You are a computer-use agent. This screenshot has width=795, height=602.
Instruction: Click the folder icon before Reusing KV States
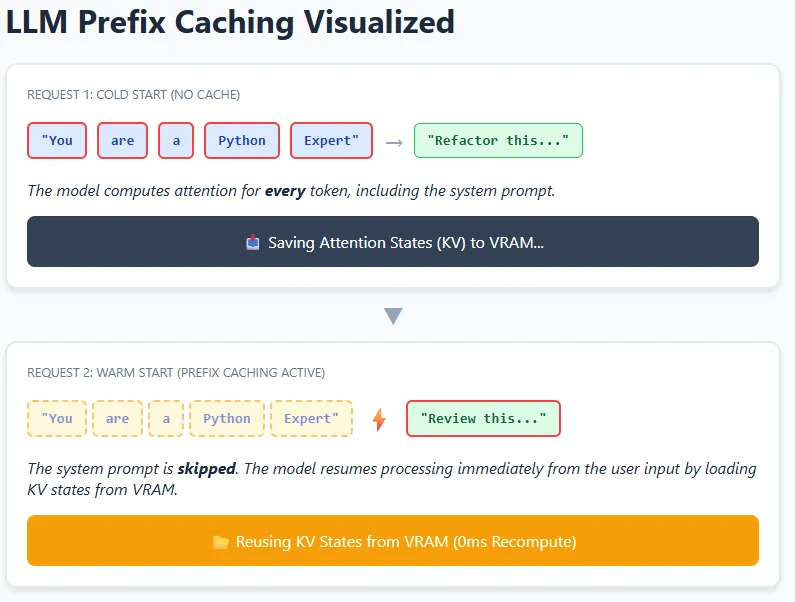(221, 542)
